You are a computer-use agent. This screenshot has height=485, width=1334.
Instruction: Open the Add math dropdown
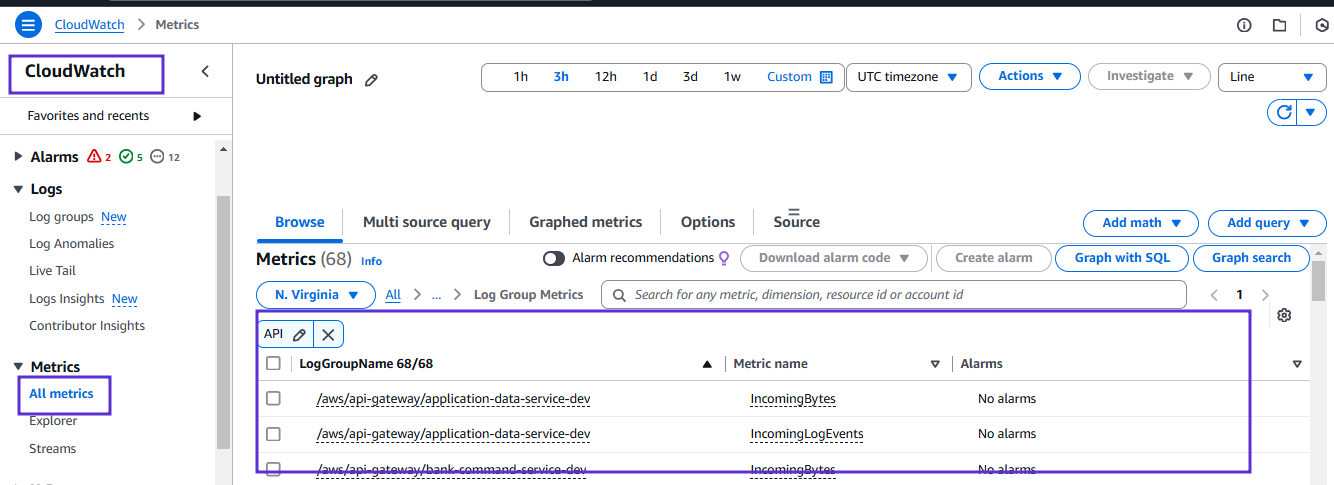pyautogui.click(x=1141, y=223)
